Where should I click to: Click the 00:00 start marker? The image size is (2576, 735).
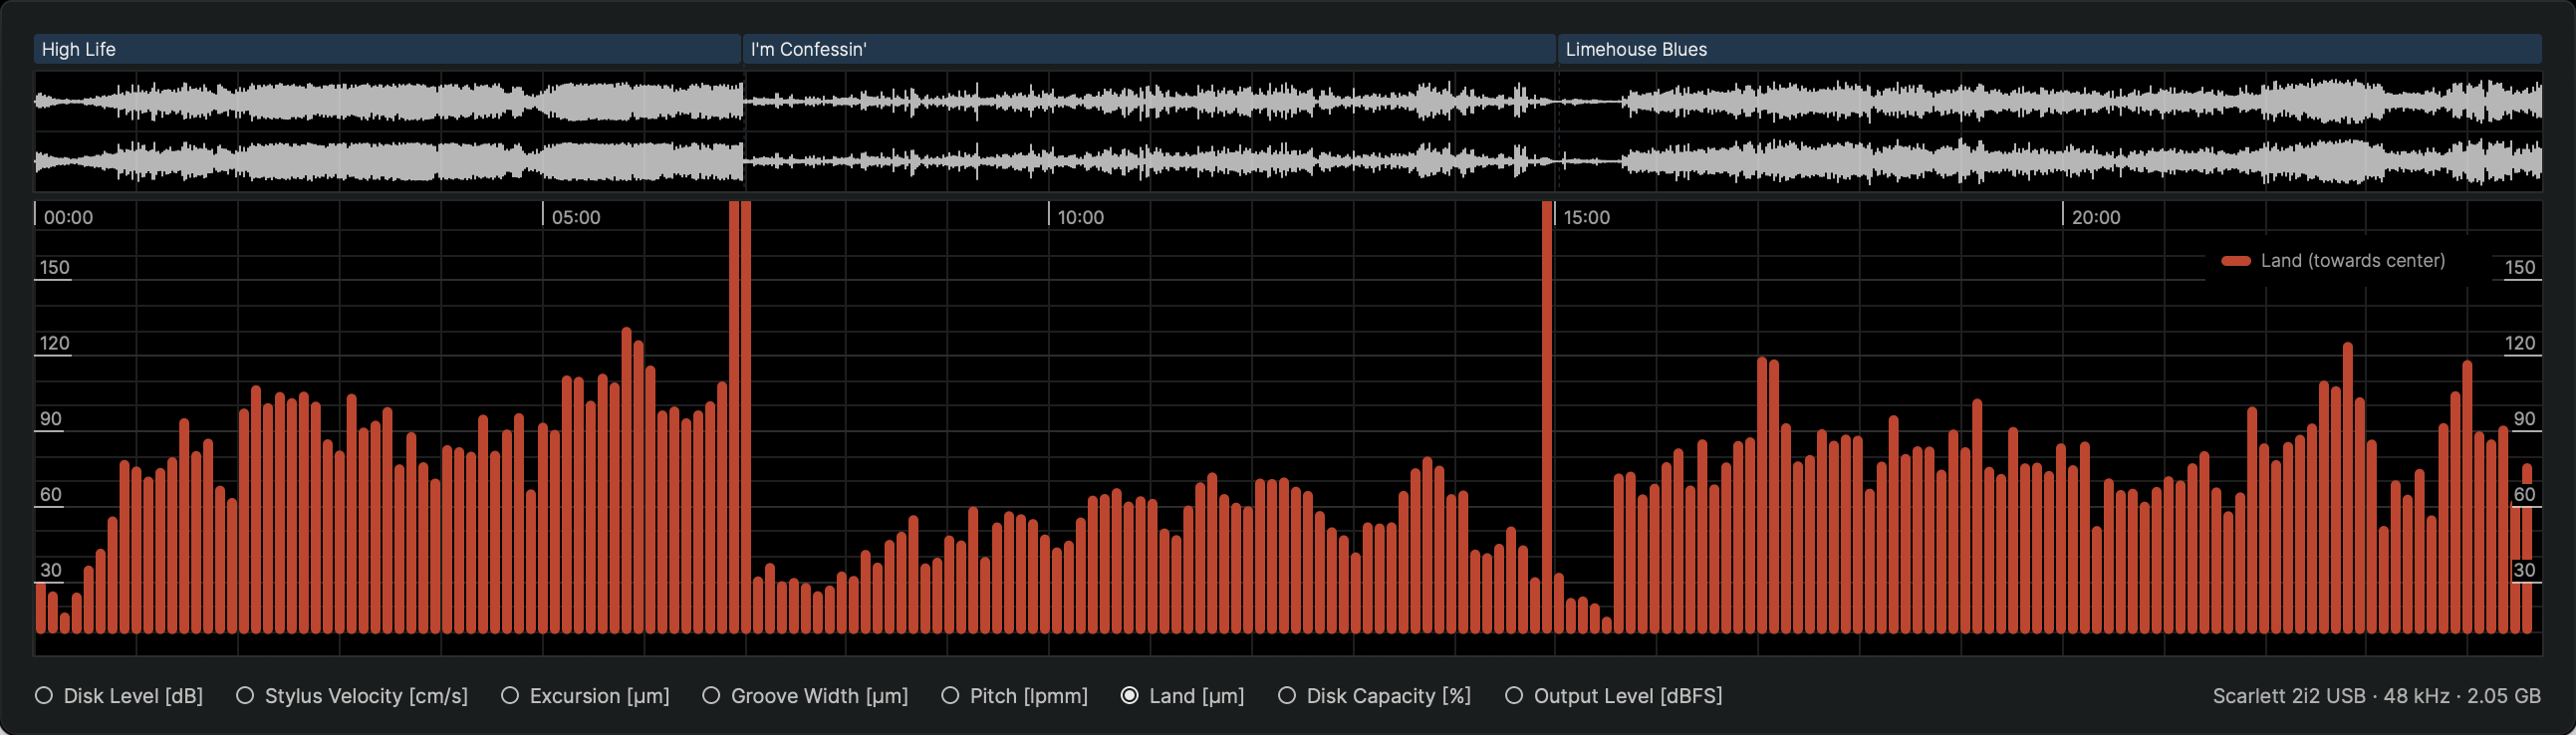(68, 217)
